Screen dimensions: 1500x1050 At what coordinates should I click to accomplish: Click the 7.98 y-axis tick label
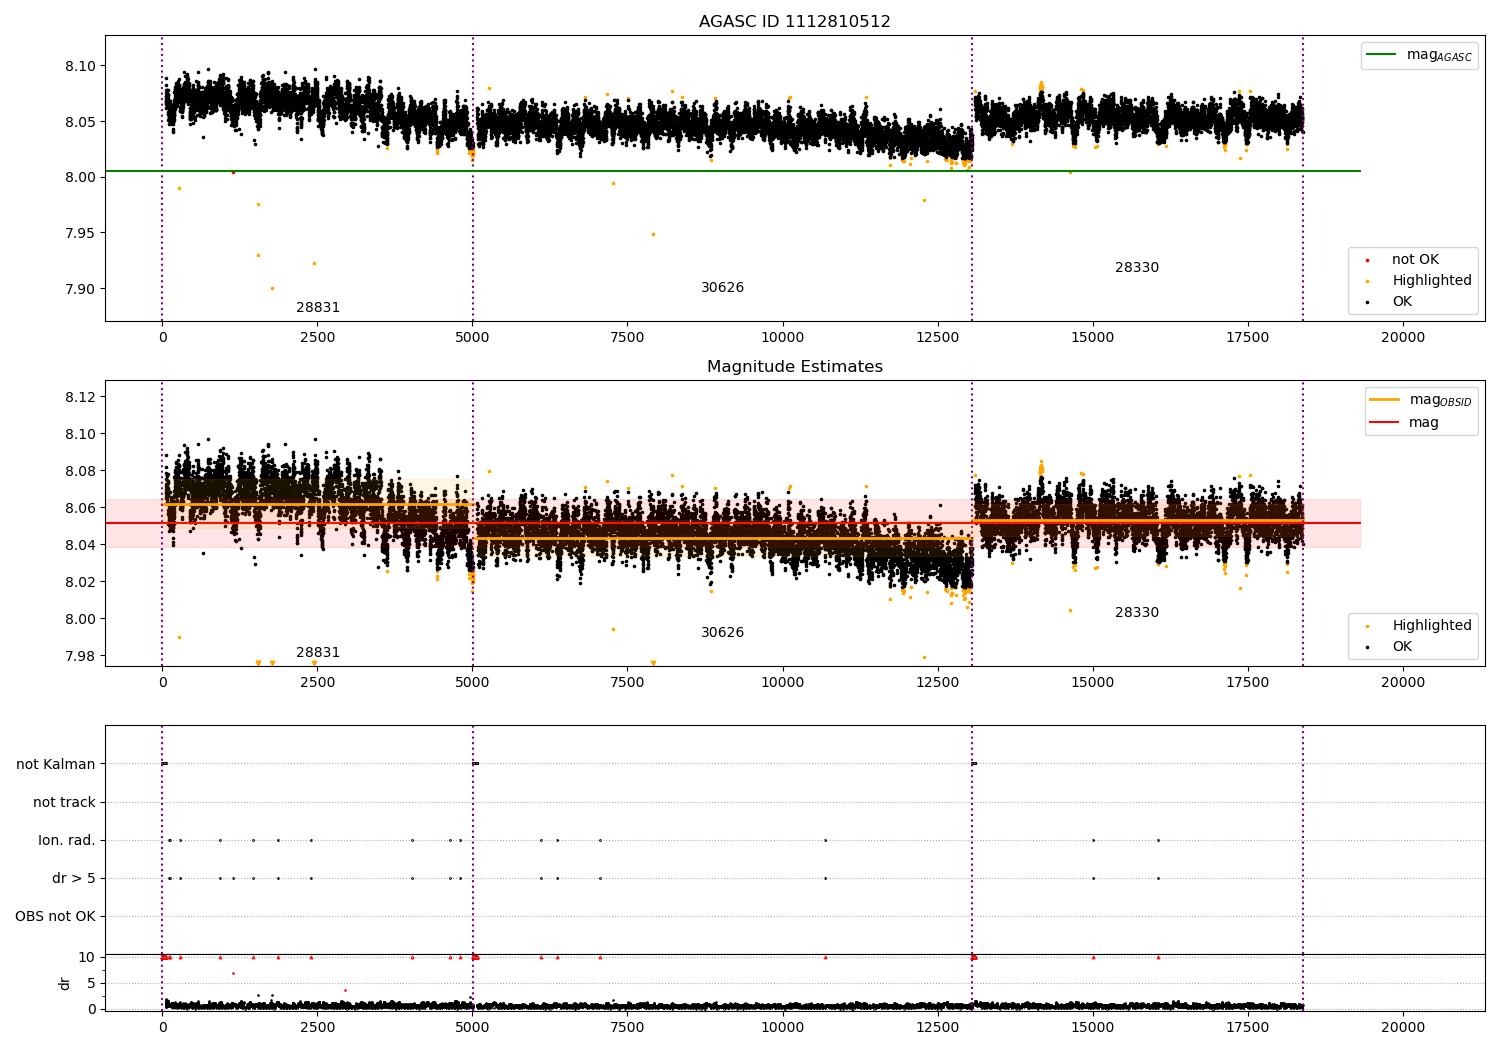point(79,657)
